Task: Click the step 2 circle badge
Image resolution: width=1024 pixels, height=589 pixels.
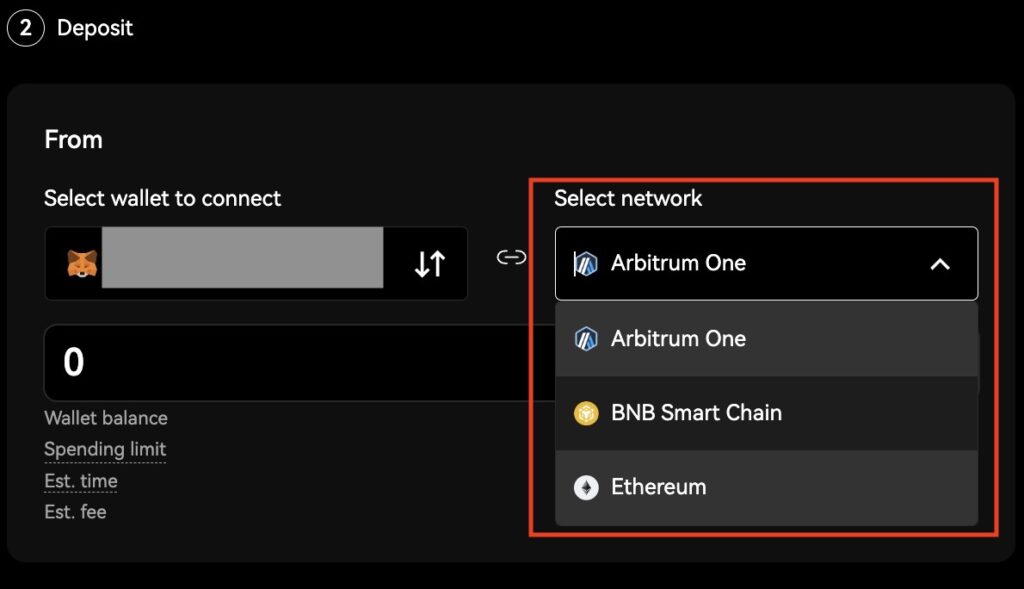Action: [25, 28]
